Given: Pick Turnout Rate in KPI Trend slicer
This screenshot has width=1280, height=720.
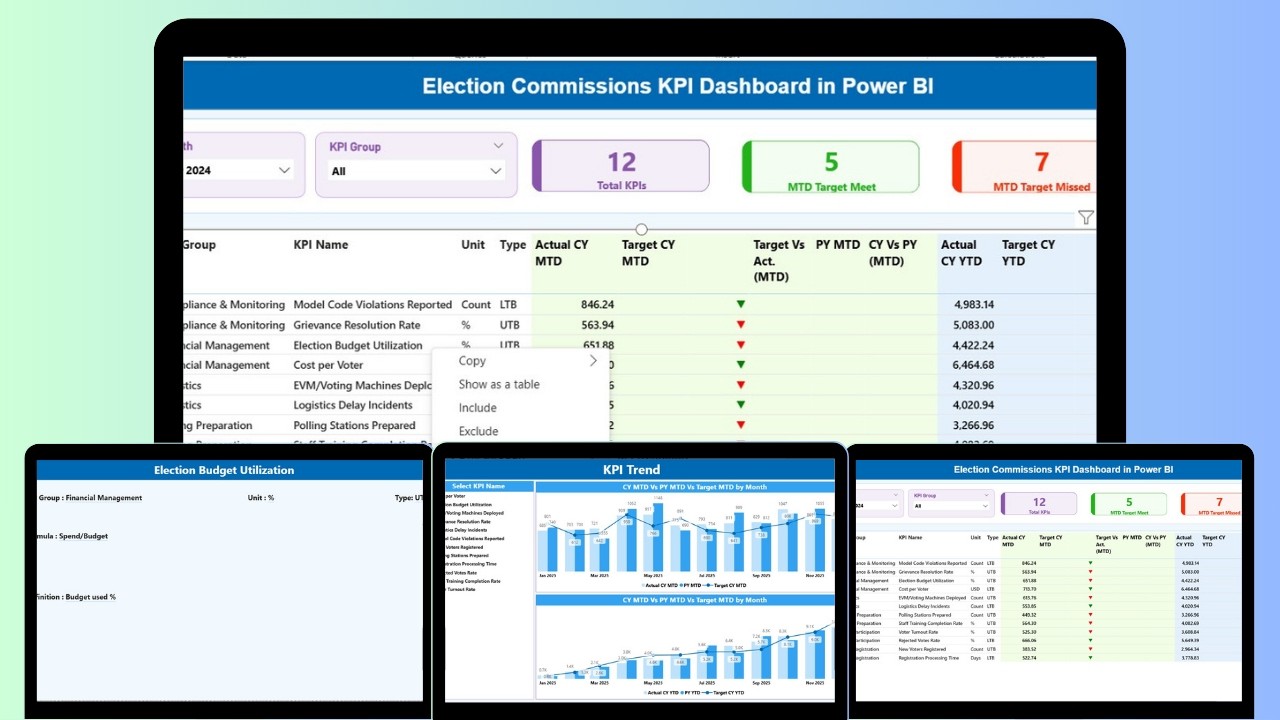Looking at the screenshot, I should click(x=461, y=589).
